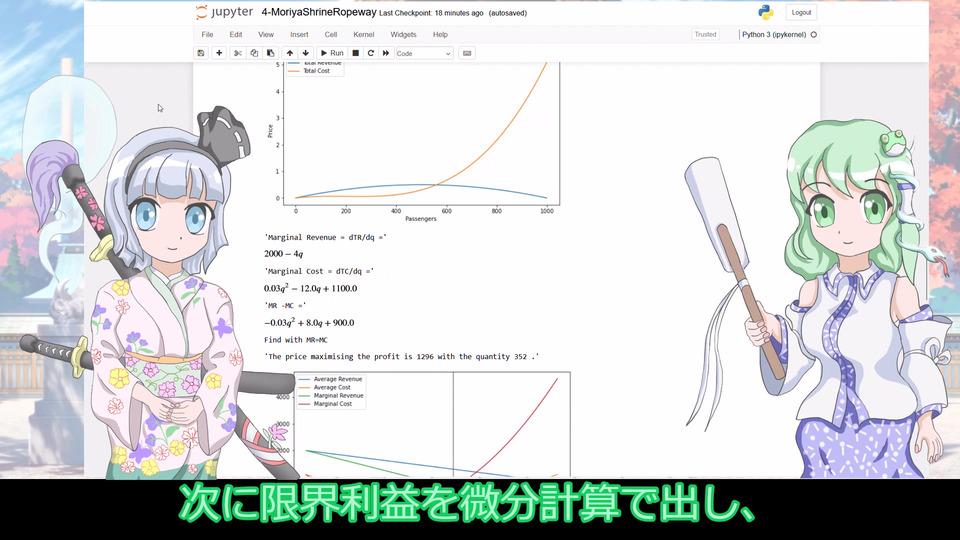Open the Edit menu
This screenshot has height=540, width=960.
[236, 35]
